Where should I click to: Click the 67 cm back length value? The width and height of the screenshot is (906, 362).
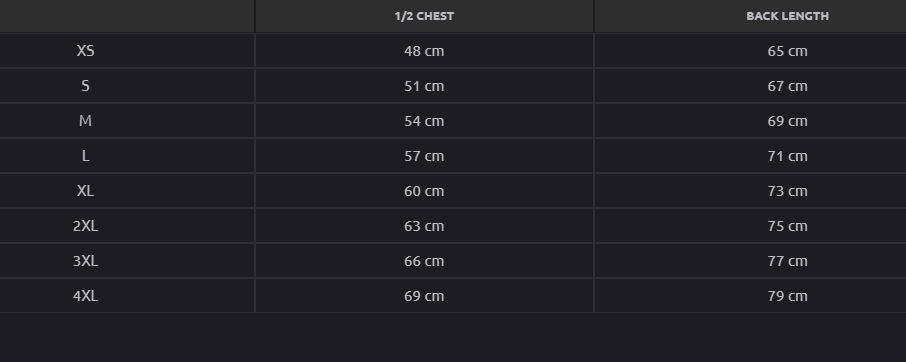click(x=787, y=86)
